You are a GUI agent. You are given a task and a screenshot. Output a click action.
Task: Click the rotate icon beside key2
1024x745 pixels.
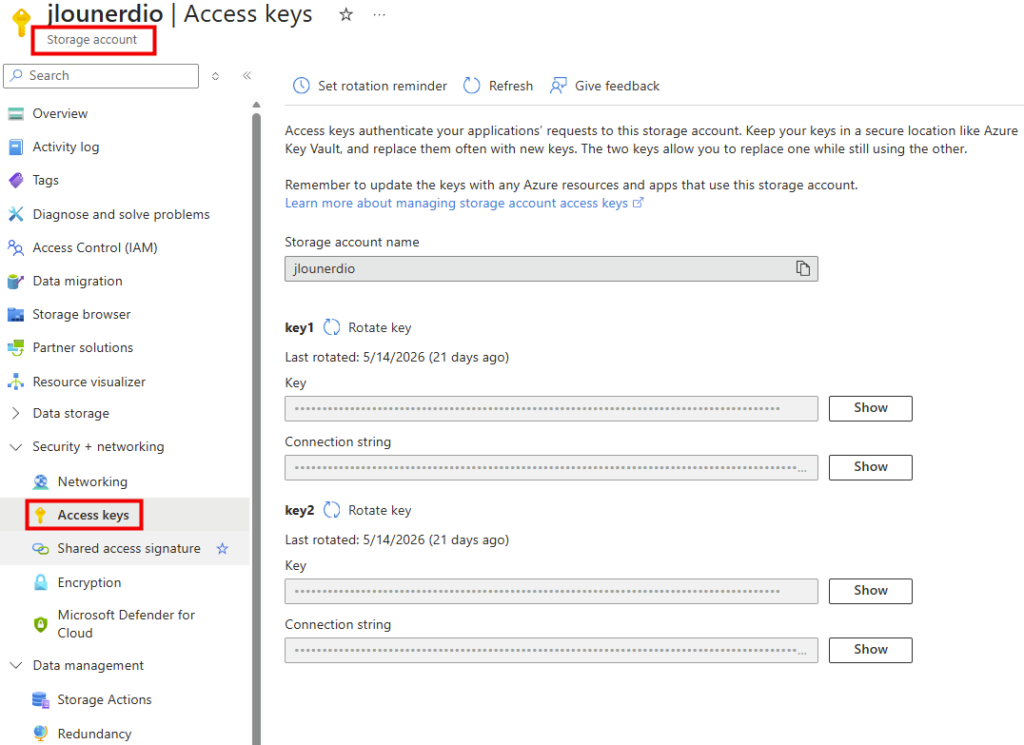coord(332,510)
